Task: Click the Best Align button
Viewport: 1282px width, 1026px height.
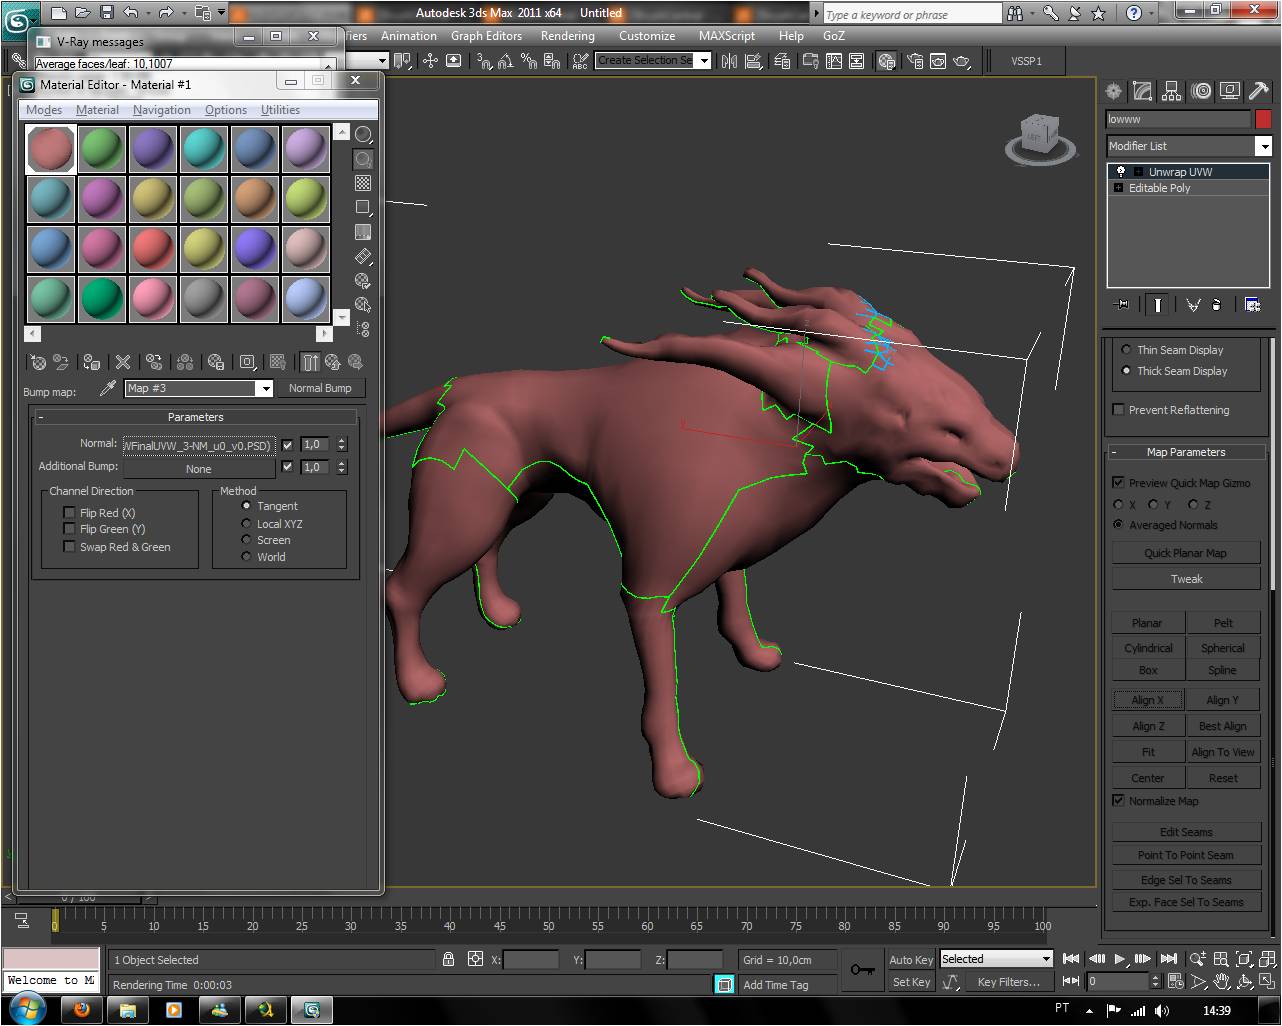Action: 1223,726
